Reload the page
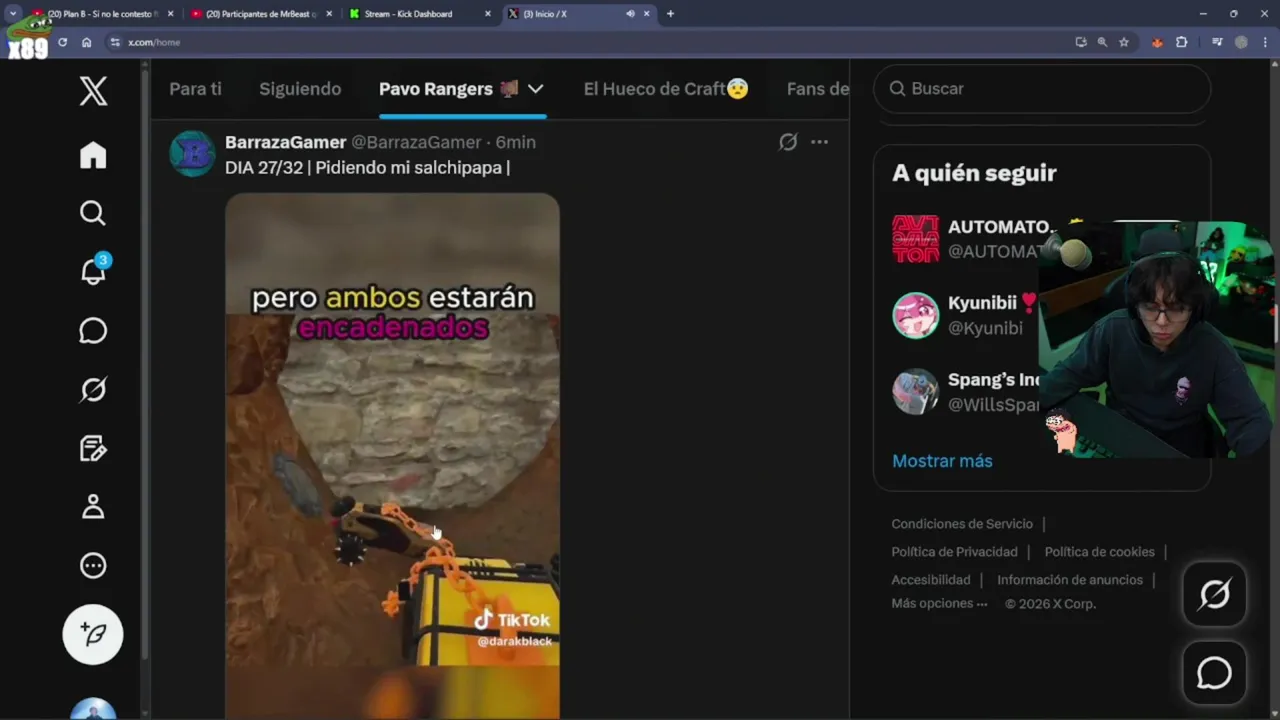The width and height of the screenshot is (1280, 720). pyautogui.click(x=62, y=42)
